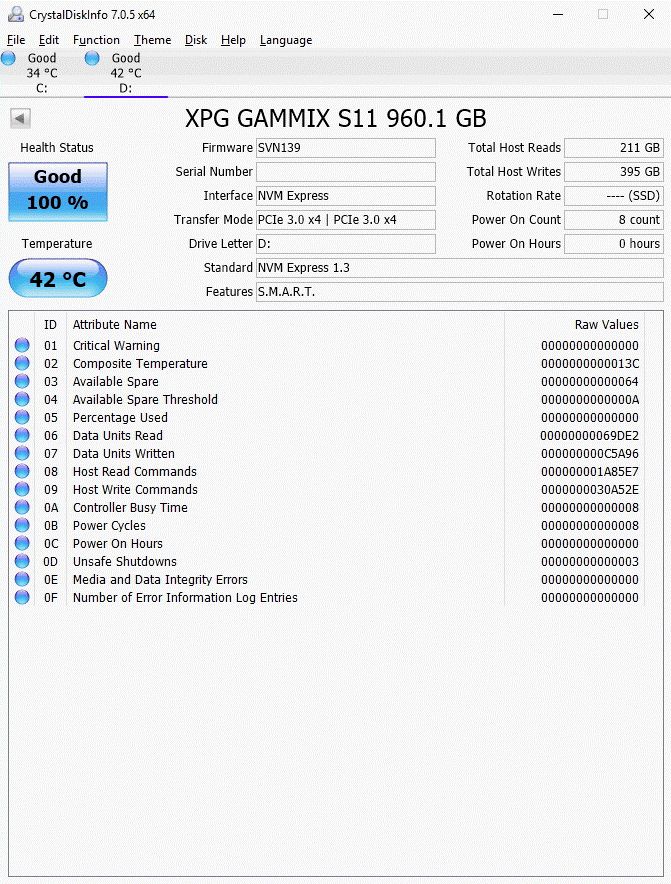Screen dimensions: 671x884
Task: Click the 42 °C temperature button
Action: click(x=58, y=279)
